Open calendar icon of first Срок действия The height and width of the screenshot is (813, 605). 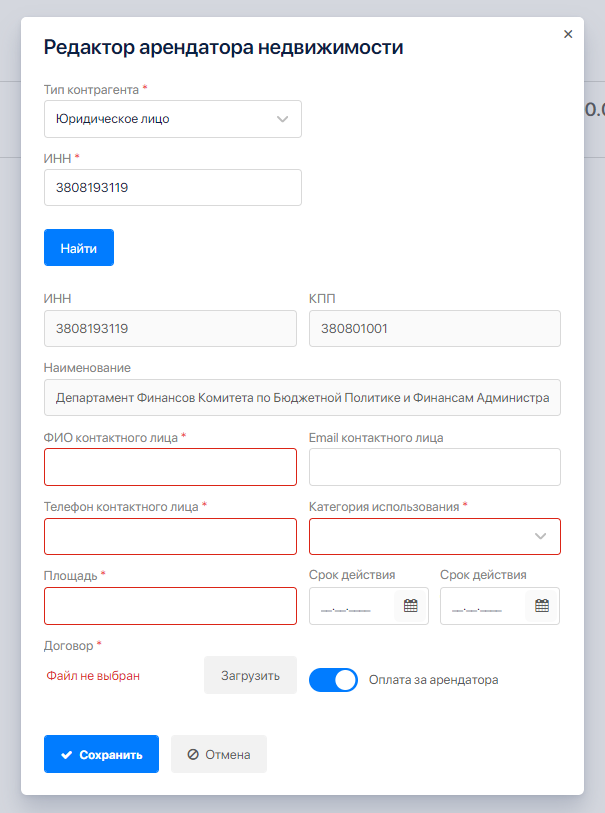click(x=411, y=606)
